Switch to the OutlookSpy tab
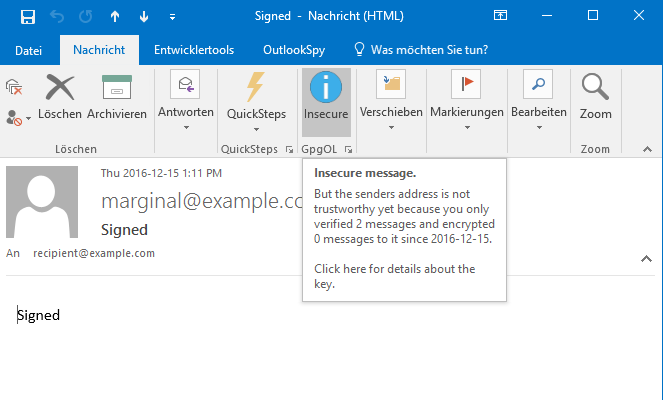Image resolution: width=663 pixels, height=400 pixels. click(292, 49)
